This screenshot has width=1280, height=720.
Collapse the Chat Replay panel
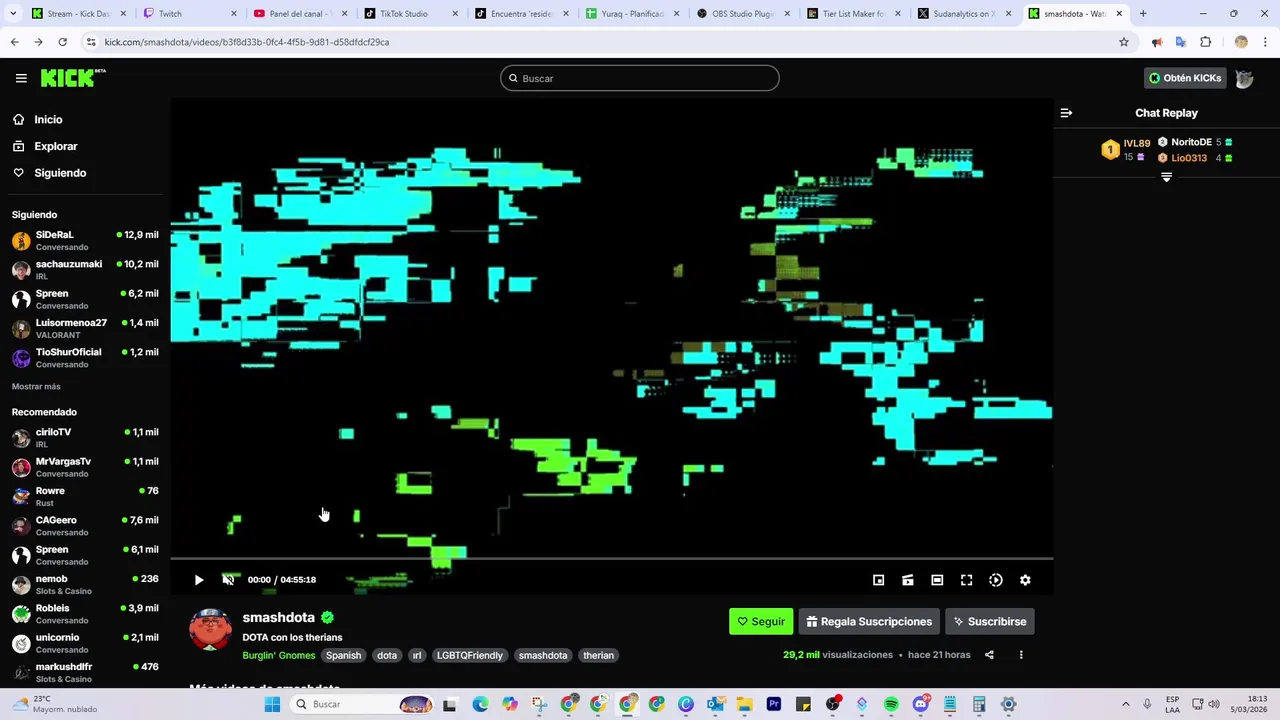1066,113
